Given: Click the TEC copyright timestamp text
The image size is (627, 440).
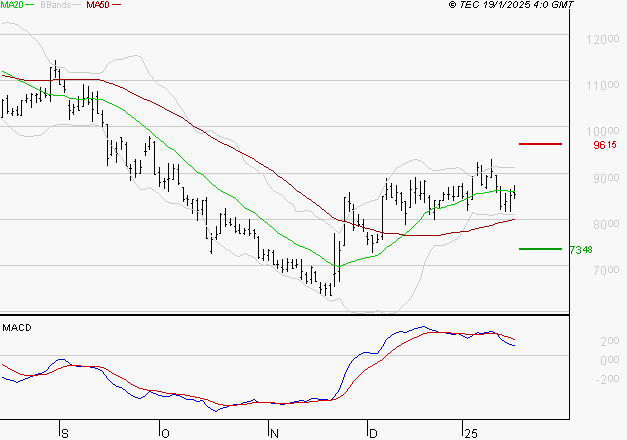Looking at the screenshot, I should [526, 6].
